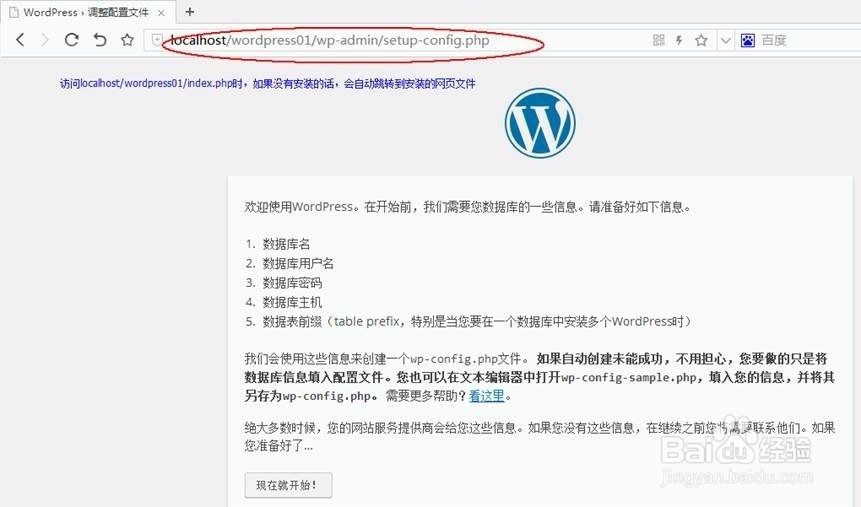The height and width of the screenshot is (507, 861).
Task: Click the favorites star icon left of address bar
Action: click(127, 40)
